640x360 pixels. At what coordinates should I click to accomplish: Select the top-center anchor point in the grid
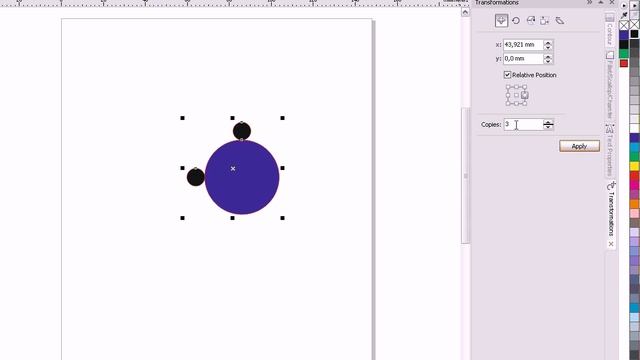[x=516, y=87]
